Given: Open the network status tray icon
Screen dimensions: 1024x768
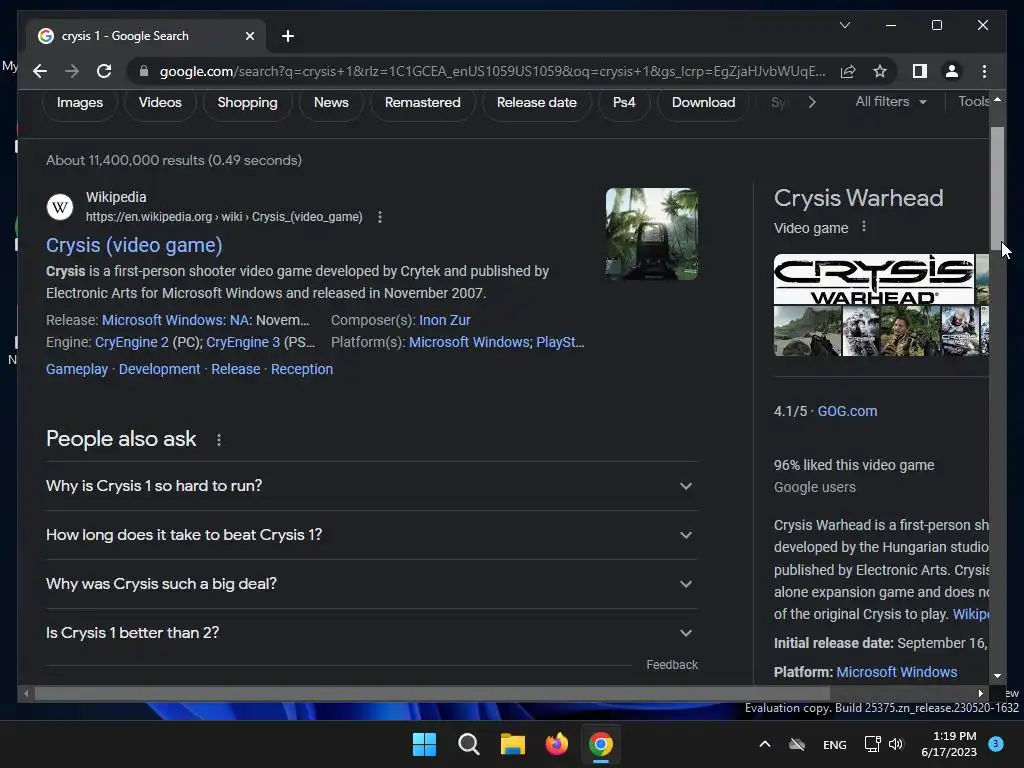Looking at the screenshot, I should point(872,744).
